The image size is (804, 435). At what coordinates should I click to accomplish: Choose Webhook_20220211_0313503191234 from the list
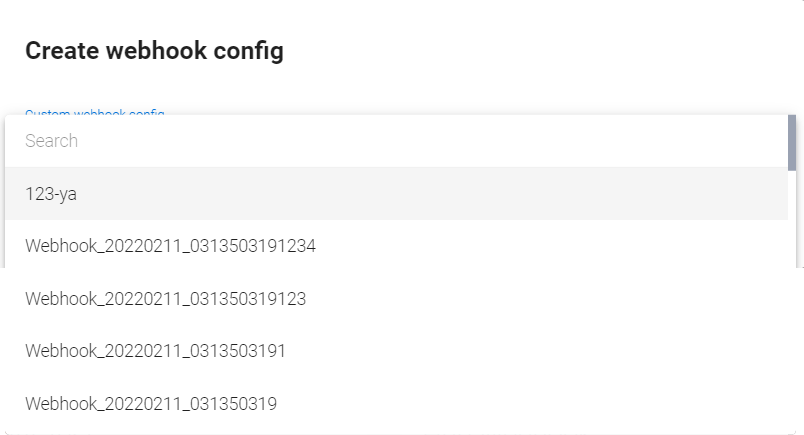(395, 245)
